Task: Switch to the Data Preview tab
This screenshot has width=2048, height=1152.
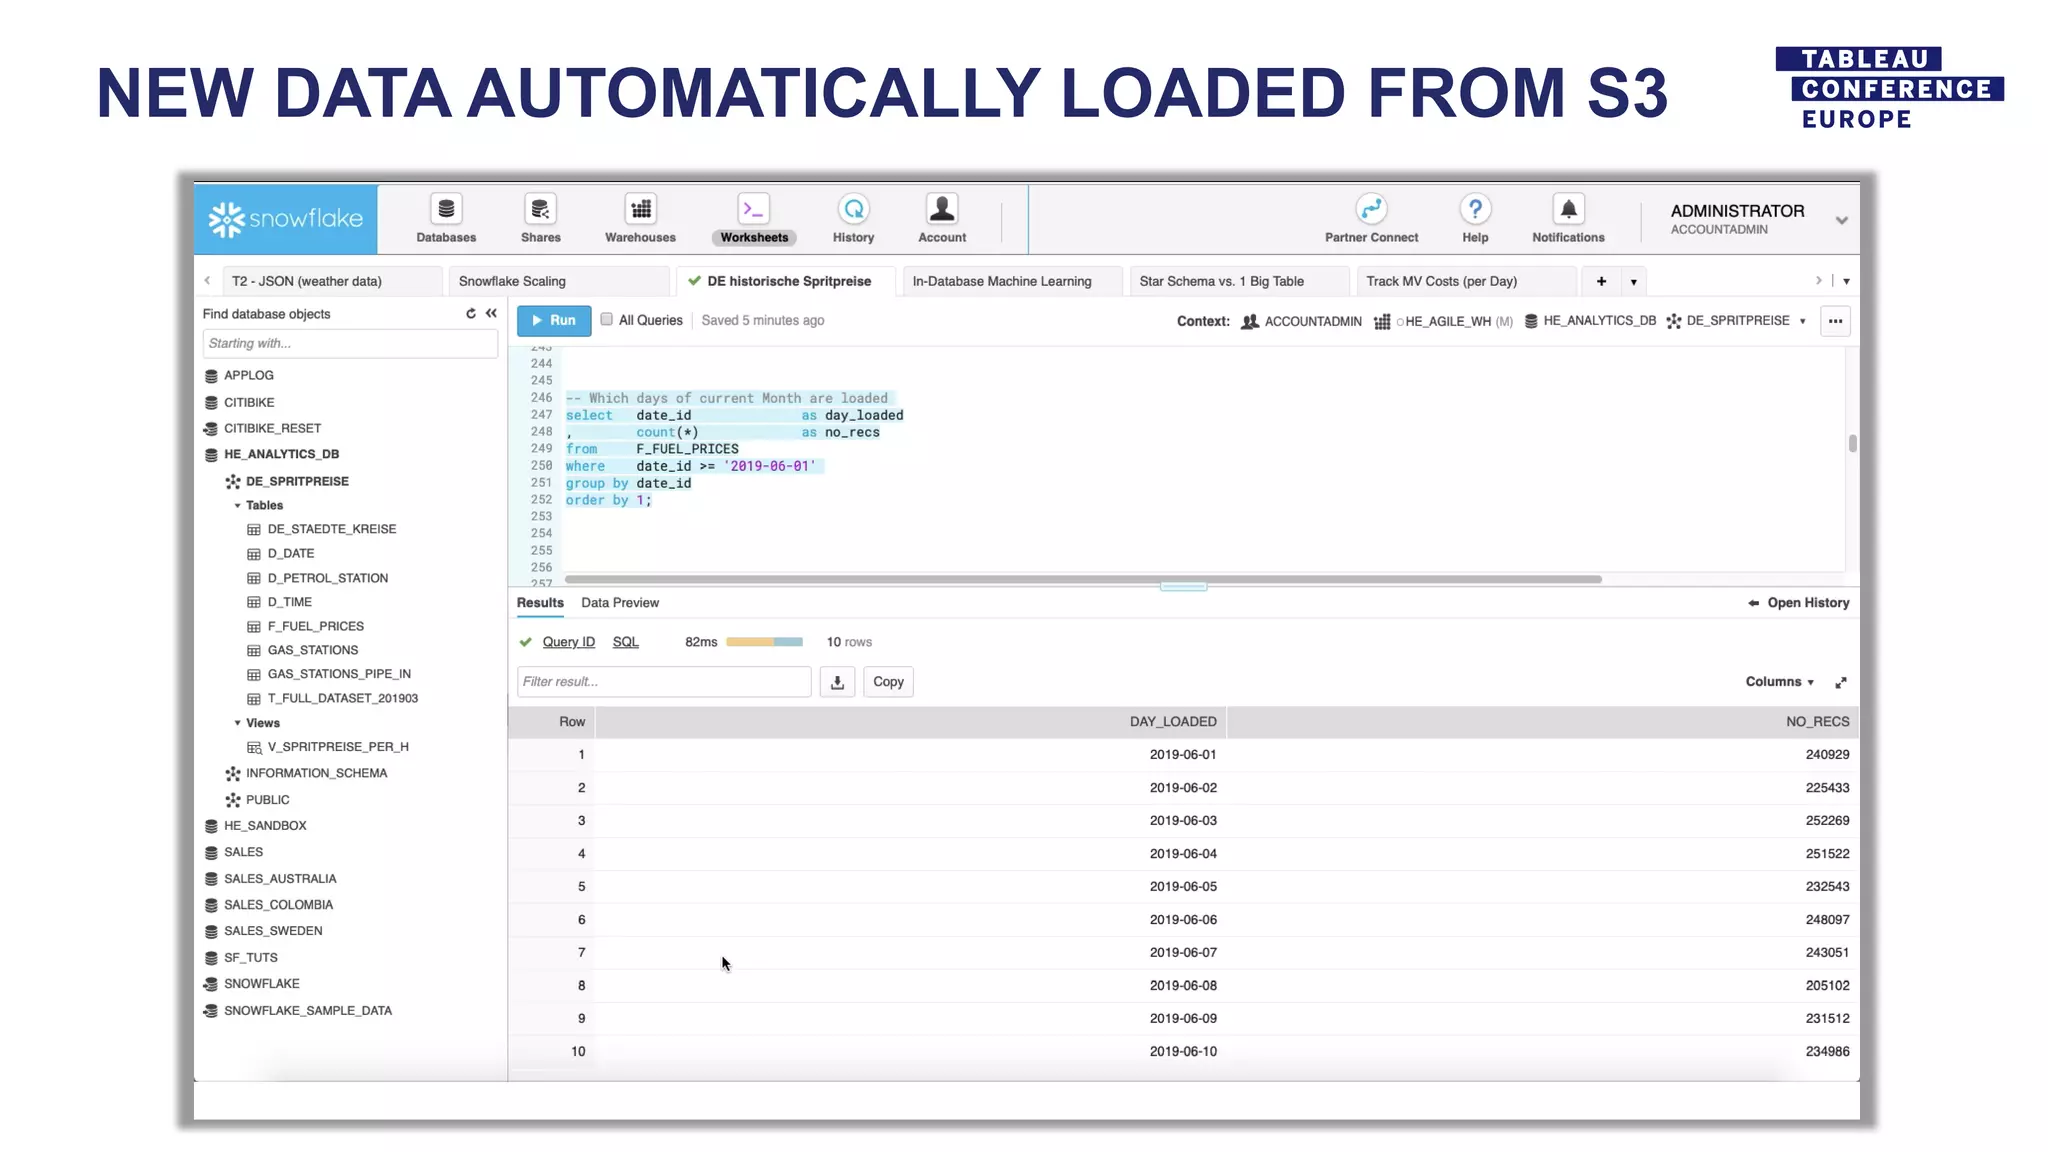Action: tap(619, 603)
